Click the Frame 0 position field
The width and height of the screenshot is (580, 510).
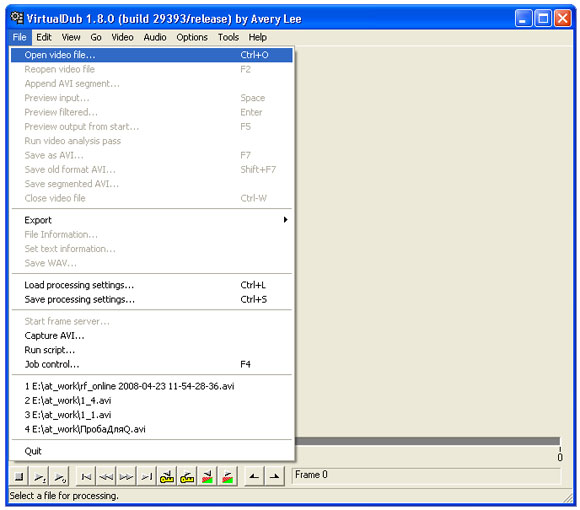pos(426,475)
